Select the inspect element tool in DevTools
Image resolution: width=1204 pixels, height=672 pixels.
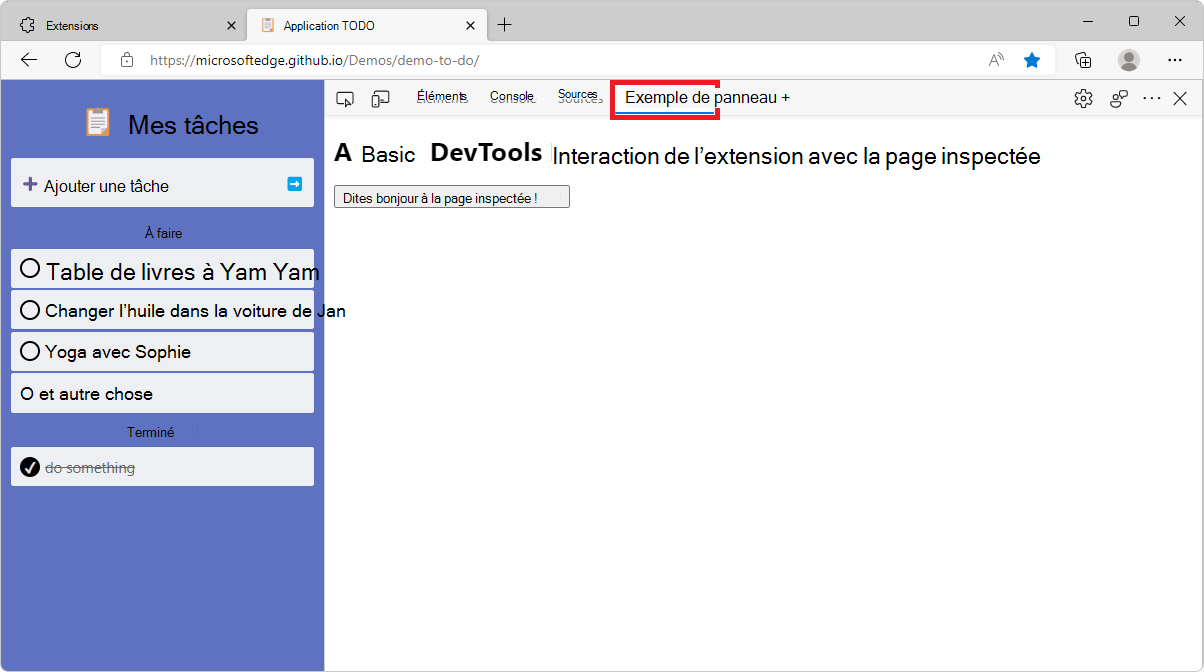pos(345,98)
